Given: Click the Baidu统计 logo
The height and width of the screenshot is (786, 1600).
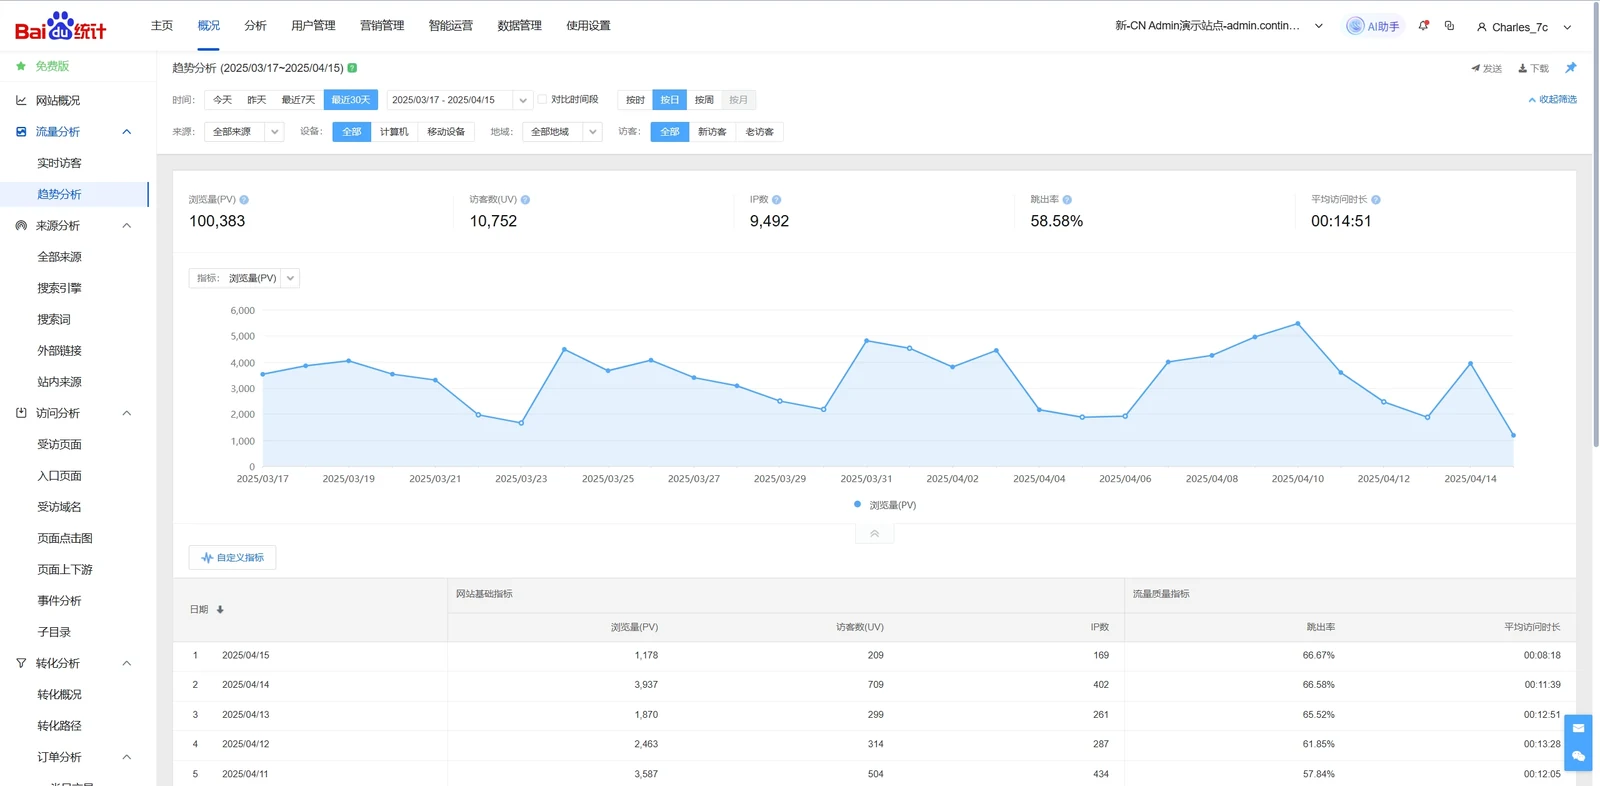Looking at the screenshot, I should [60, 26].
